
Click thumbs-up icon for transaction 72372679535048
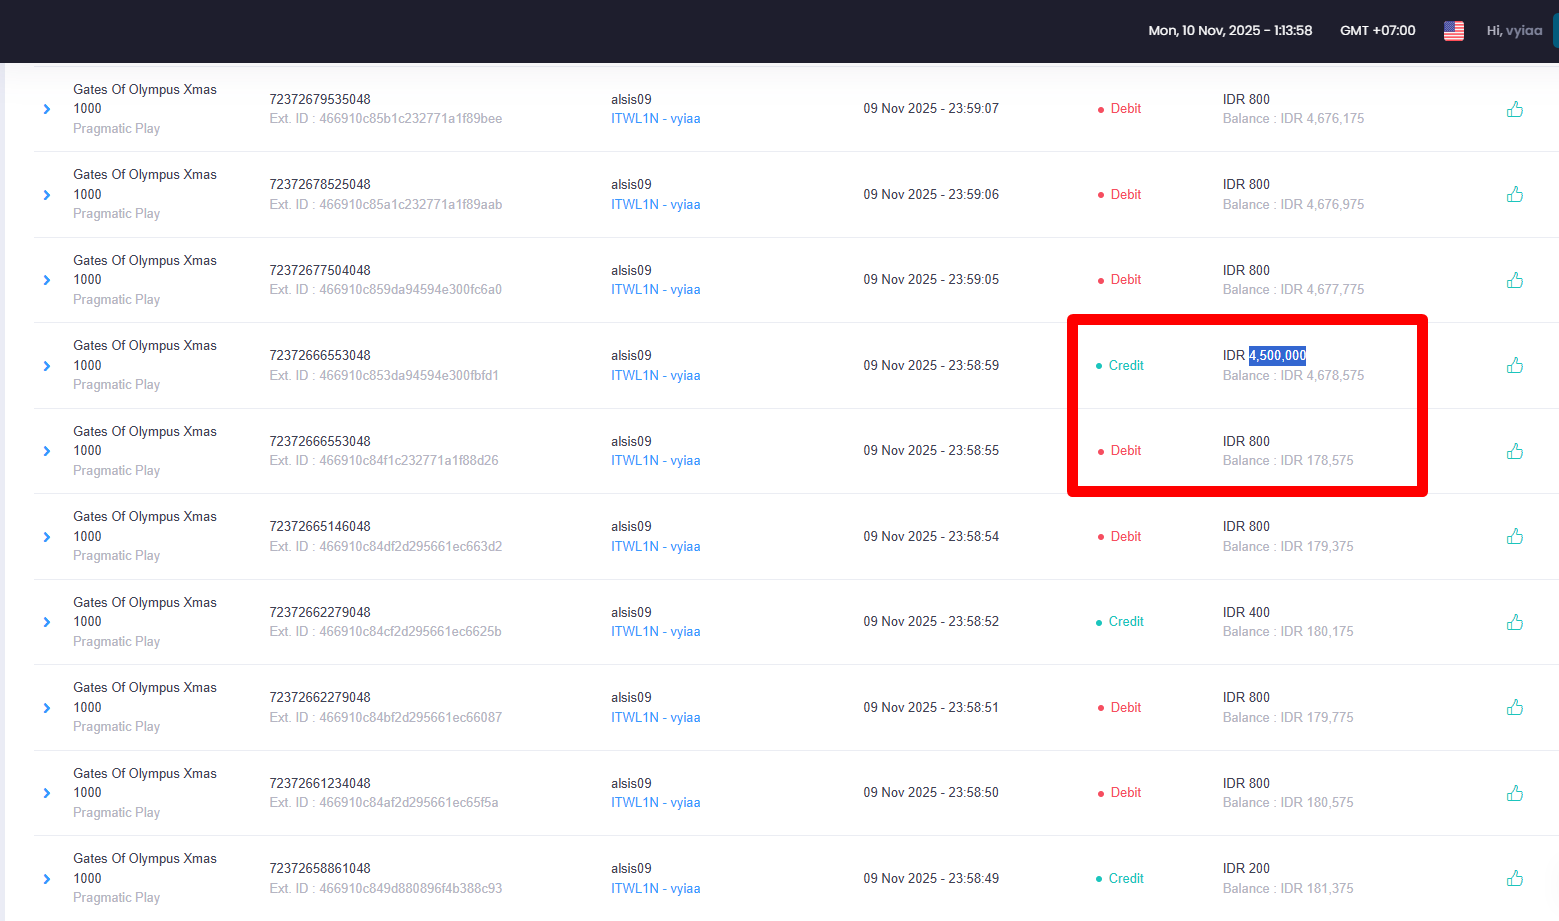[1515, 109]
